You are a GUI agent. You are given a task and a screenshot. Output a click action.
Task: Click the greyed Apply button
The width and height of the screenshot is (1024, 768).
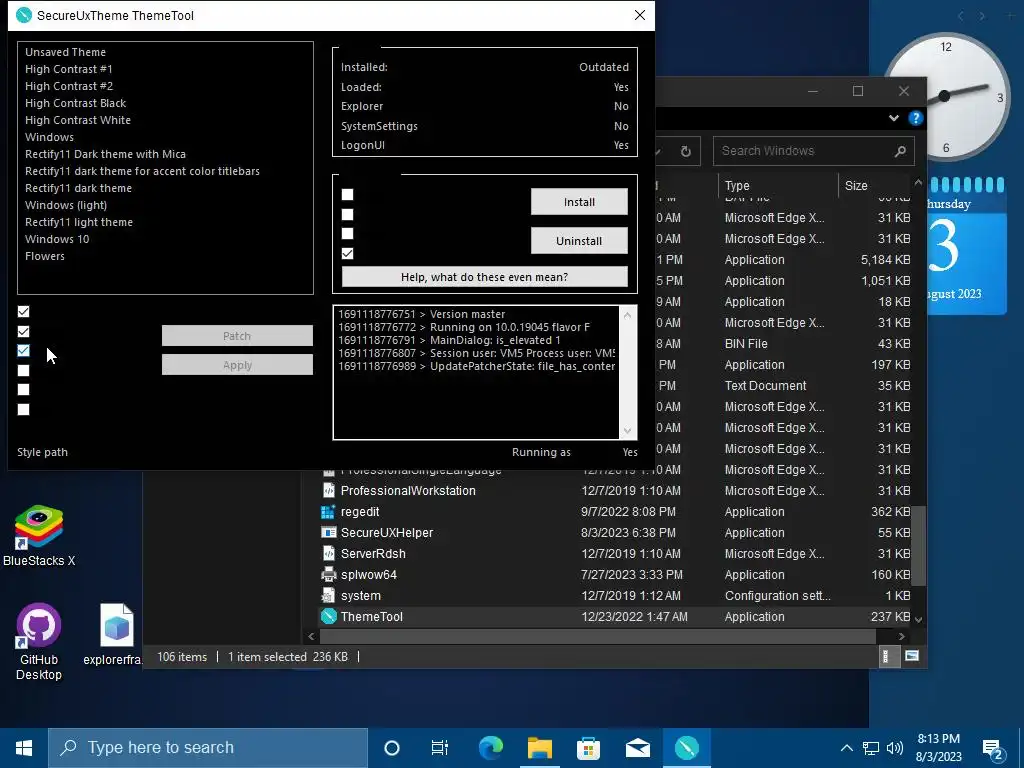coord(237,365)
